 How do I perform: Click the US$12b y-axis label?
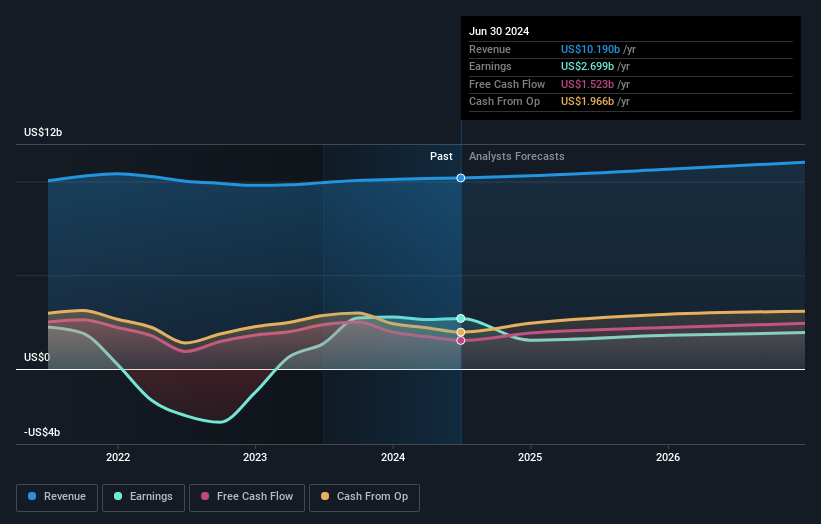click(x=43, y=132)
